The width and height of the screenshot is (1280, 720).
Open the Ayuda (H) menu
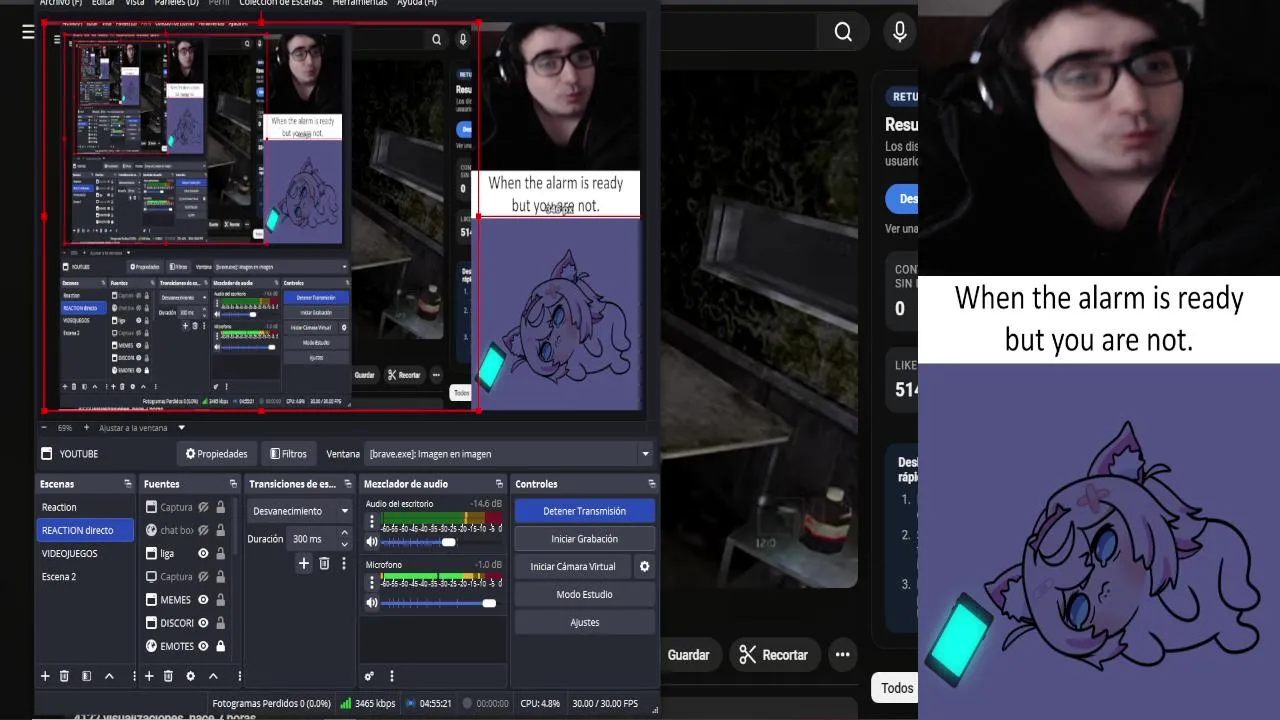(417, 3)
